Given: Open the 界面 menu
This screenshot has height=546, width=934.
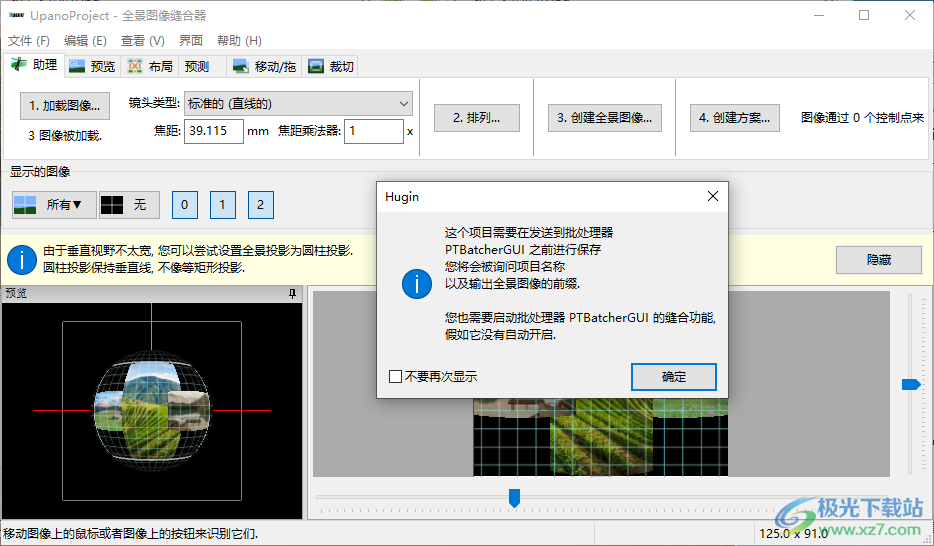Looking at the screenshot, I should 191,40.
